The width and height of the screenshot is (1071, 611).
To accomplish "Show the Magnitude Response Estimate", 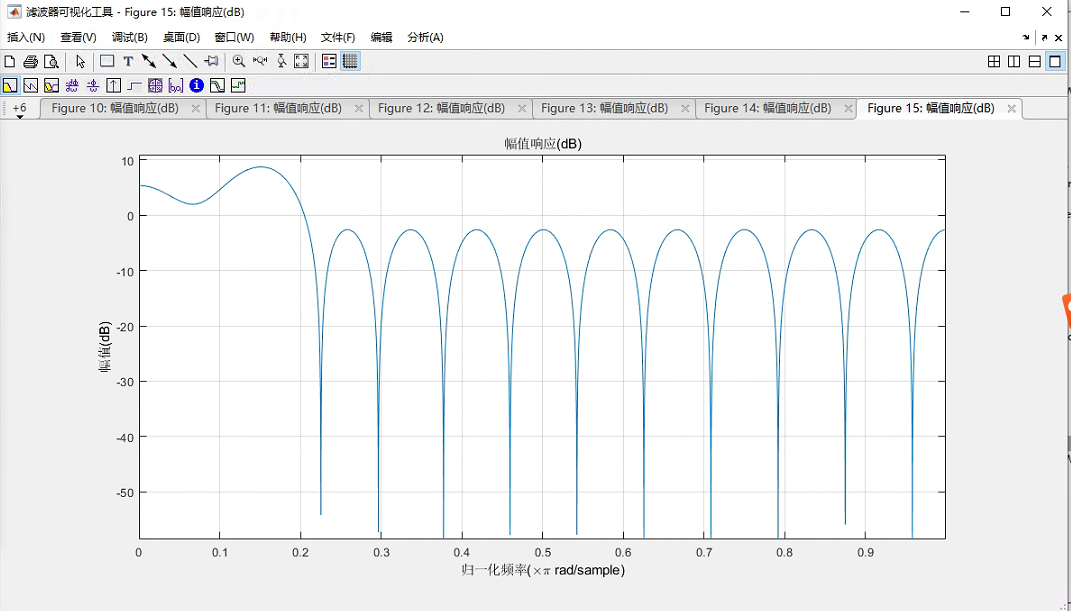I will tap(217, 85).
